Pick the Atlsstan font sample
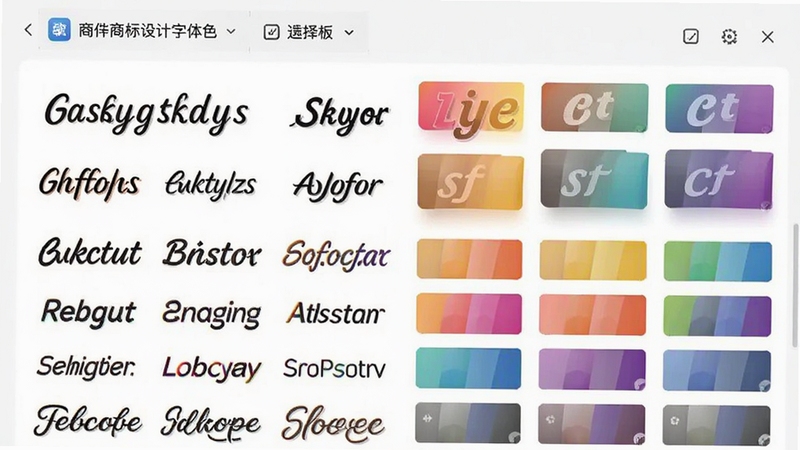 (336, 313)
